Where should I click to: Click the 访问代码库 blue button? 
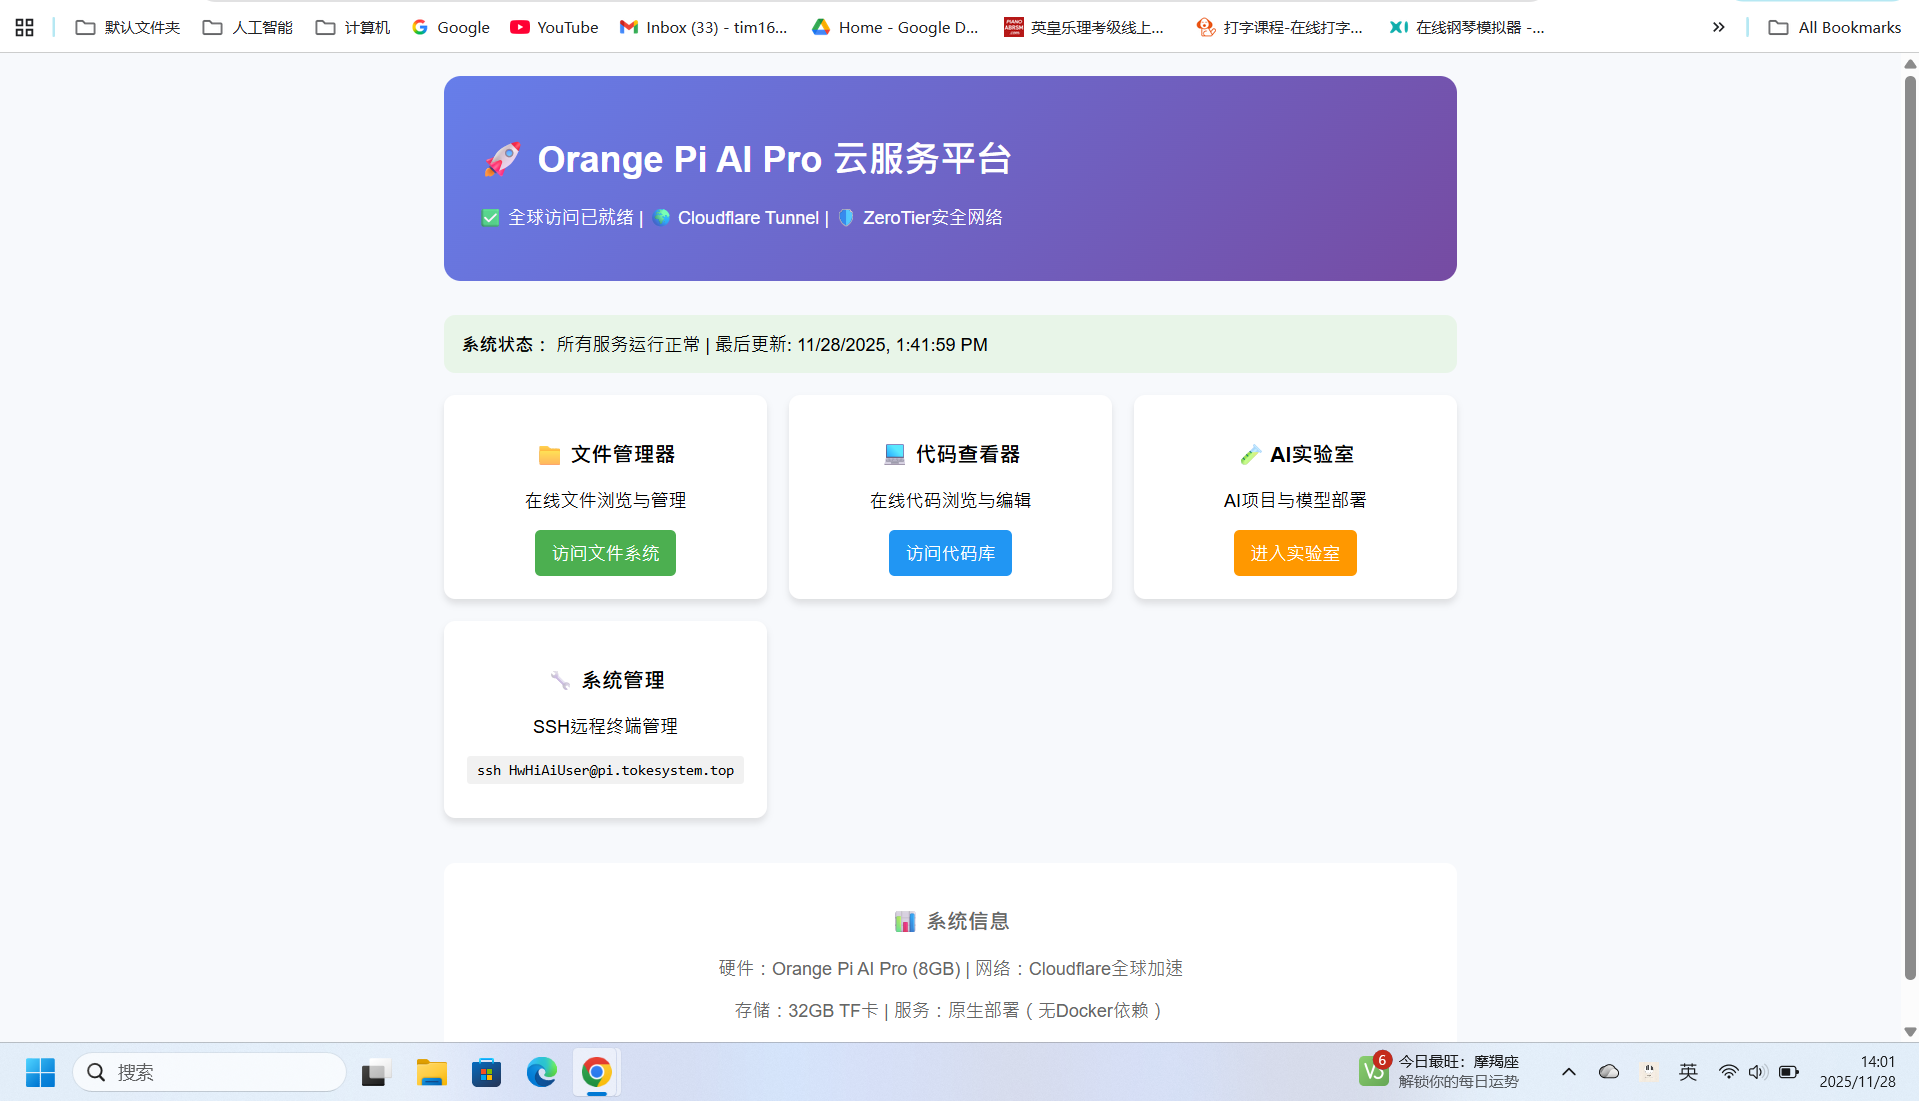pos(950,553)
